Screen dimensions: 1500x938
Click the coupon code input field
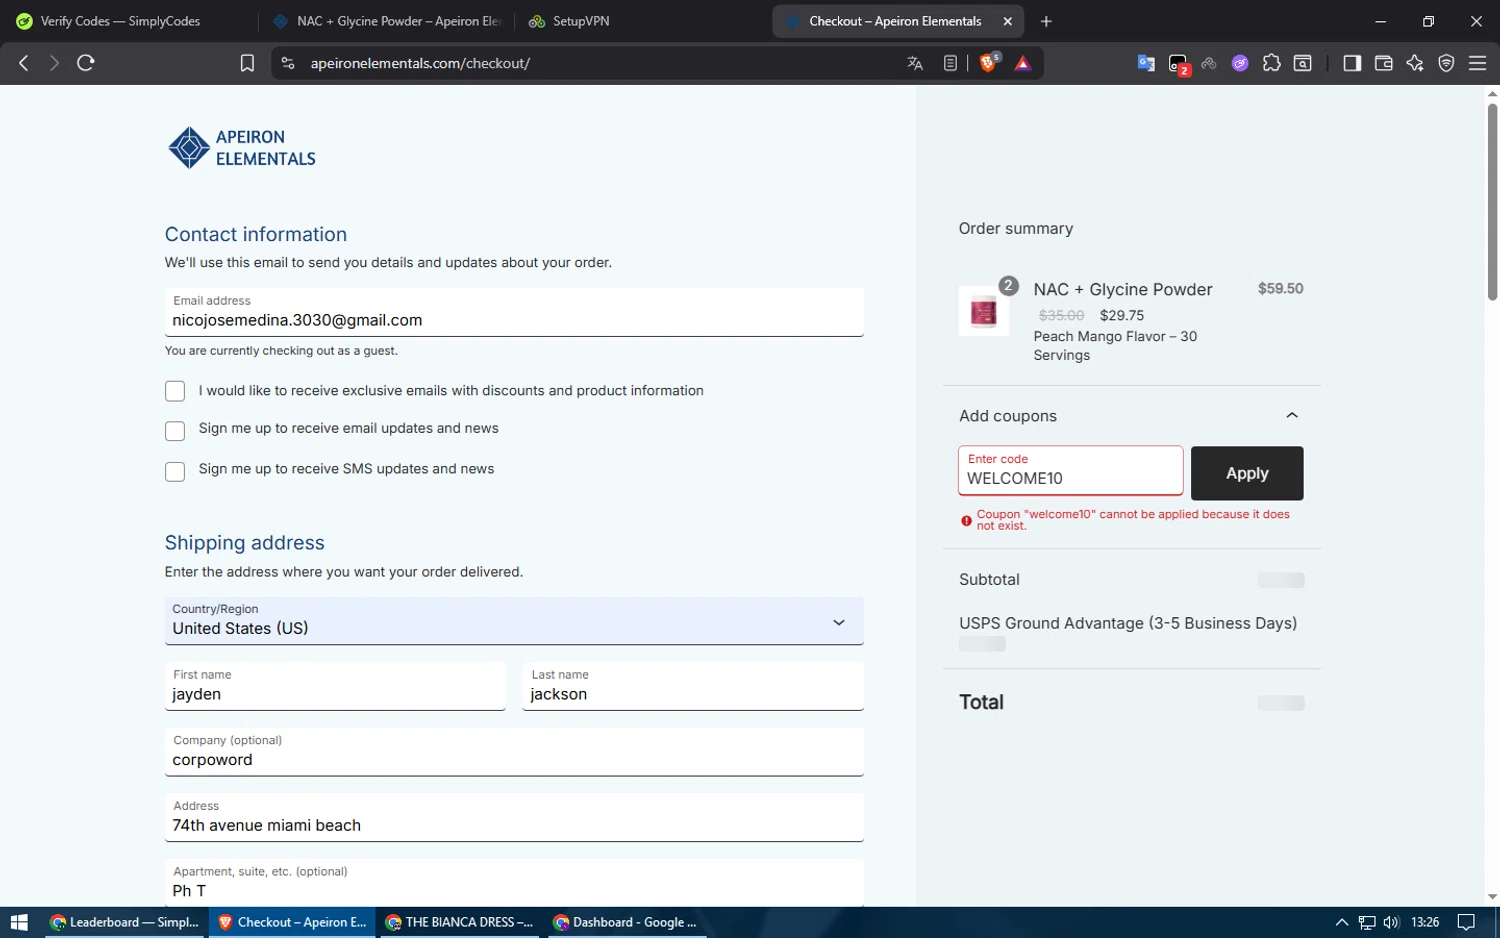pyautogui.click(x=1070, y=471)
